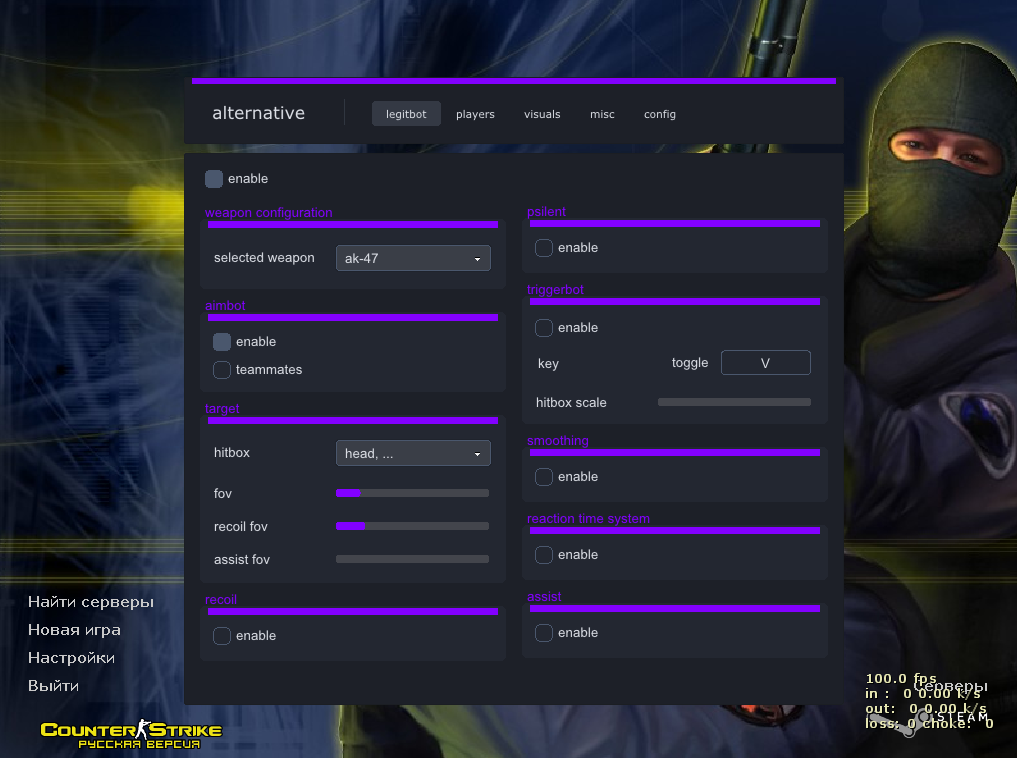
Task: Enable the psilent checkbox
Action: tap(544, 248)
